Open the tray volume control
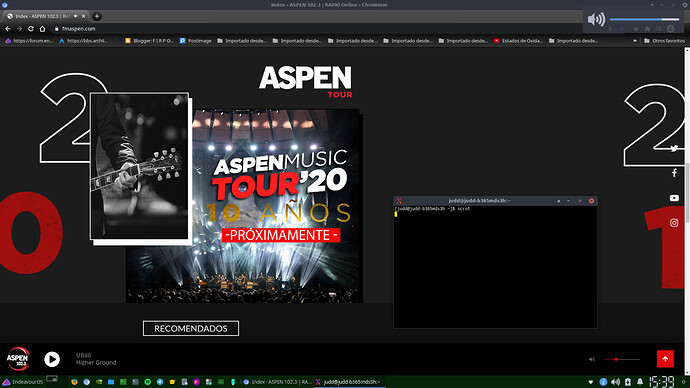The image size is (690, 388). tap(616, 382)
